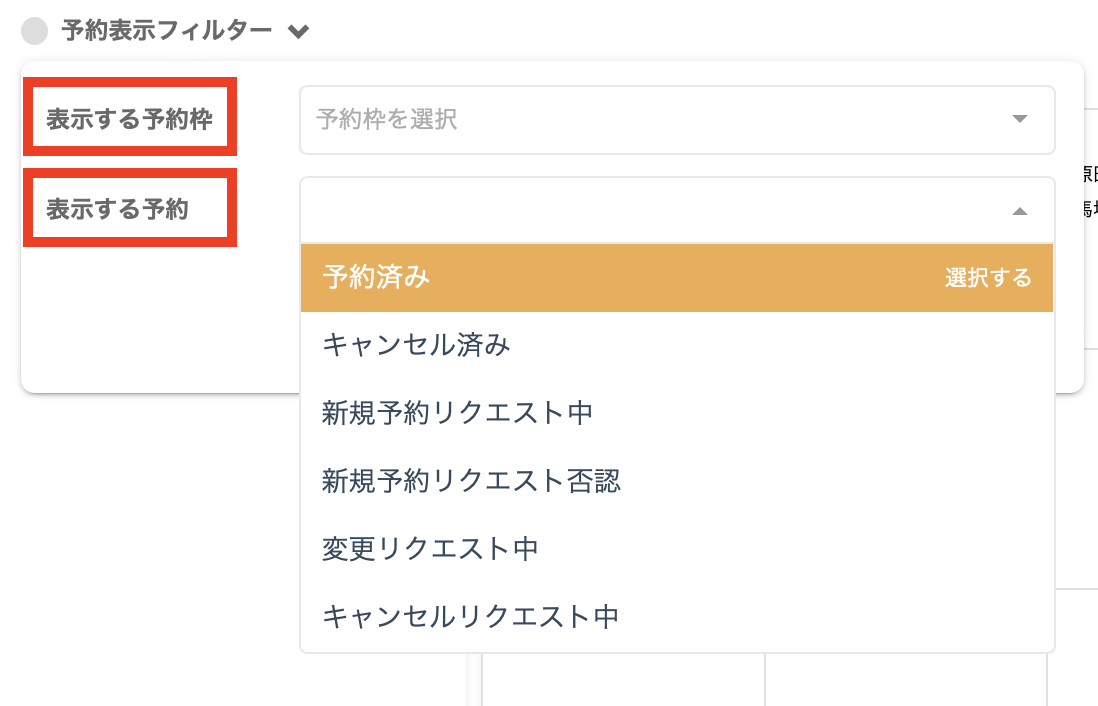1098x706 pixels.
Task: Click the 表示する予約 label
Action: 117,210
